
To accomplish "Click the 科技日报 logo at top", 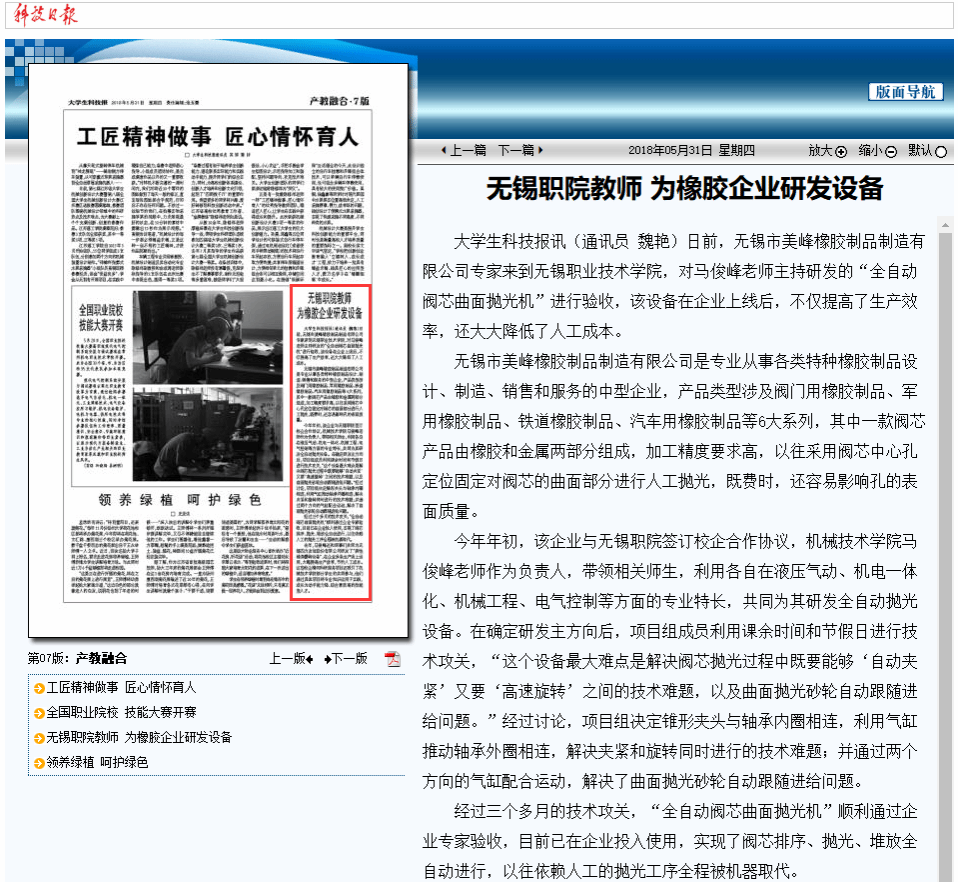I will [43, 14].
